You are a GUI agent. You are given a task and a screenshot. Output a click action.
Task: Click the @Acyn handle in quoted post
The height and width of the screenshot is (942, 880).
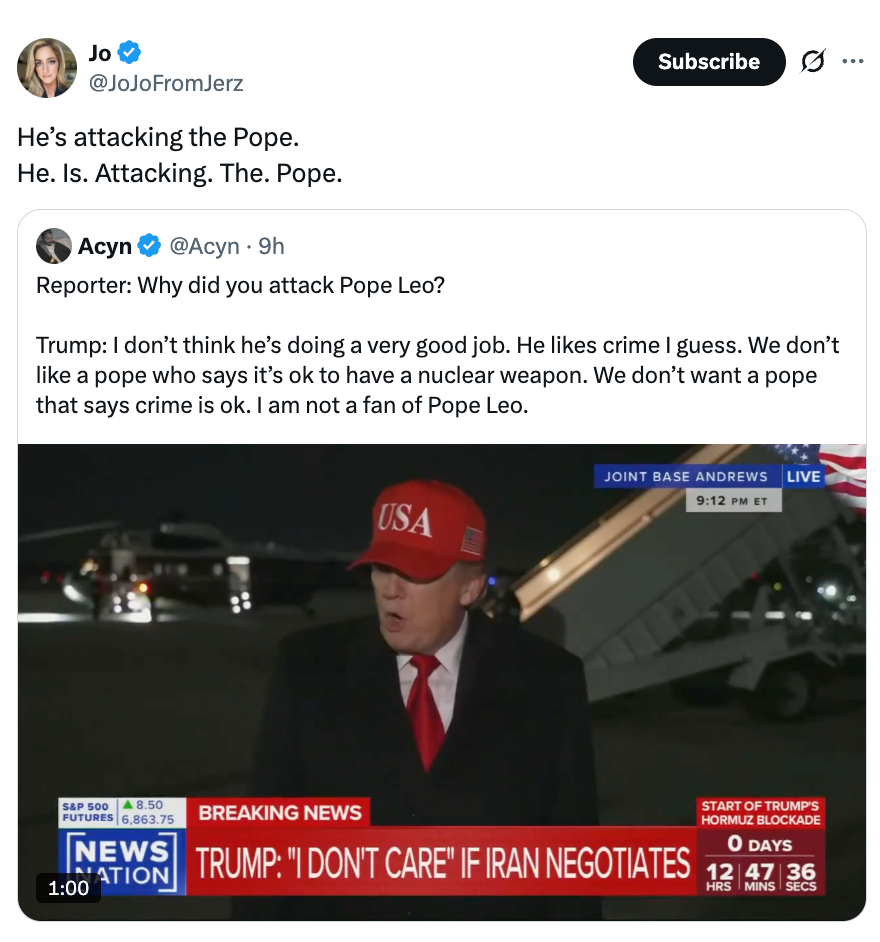point(204,246)
